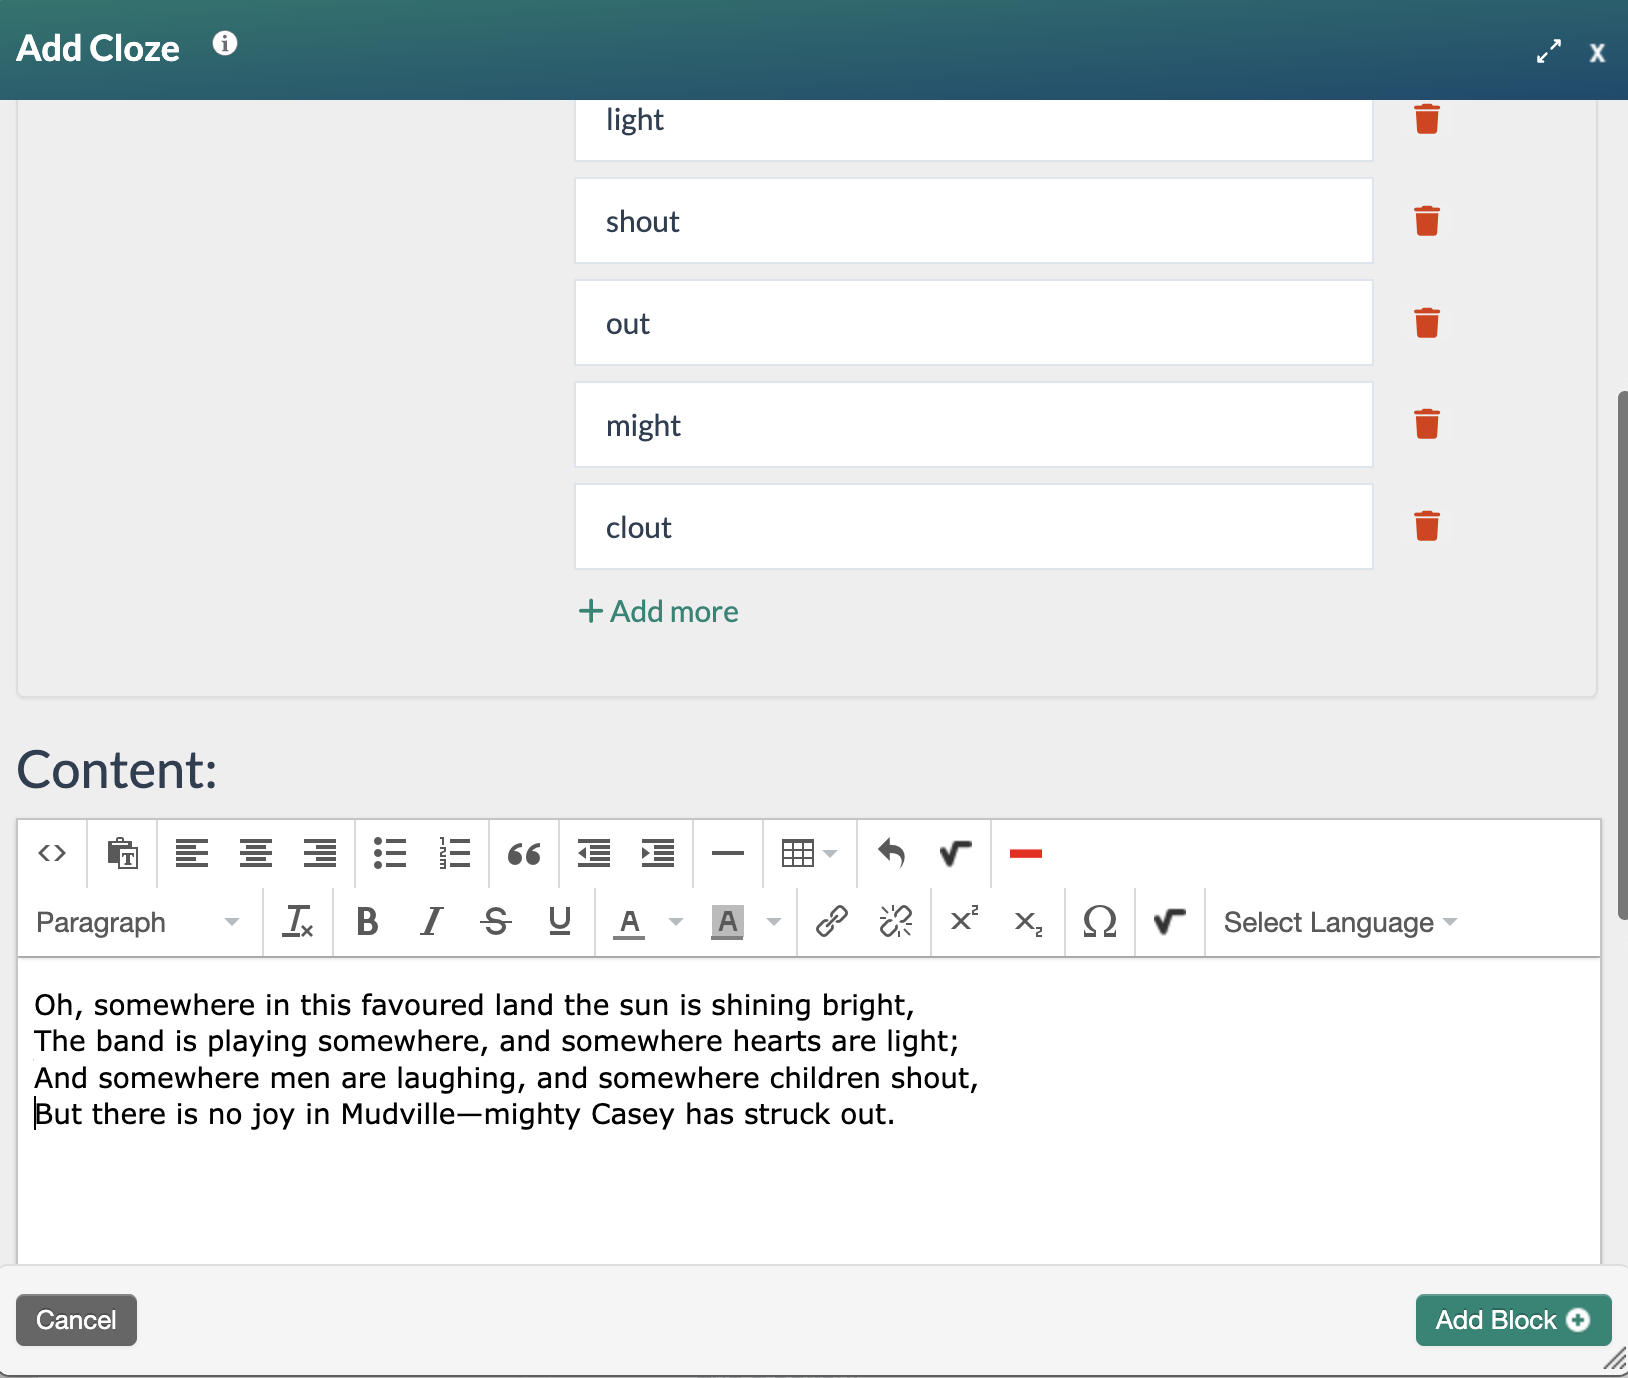Image resolution: width=1628 pixels, height=1378 pixels.
Task: Click the square root icon beside undo
Action: (x=956, y=853)
